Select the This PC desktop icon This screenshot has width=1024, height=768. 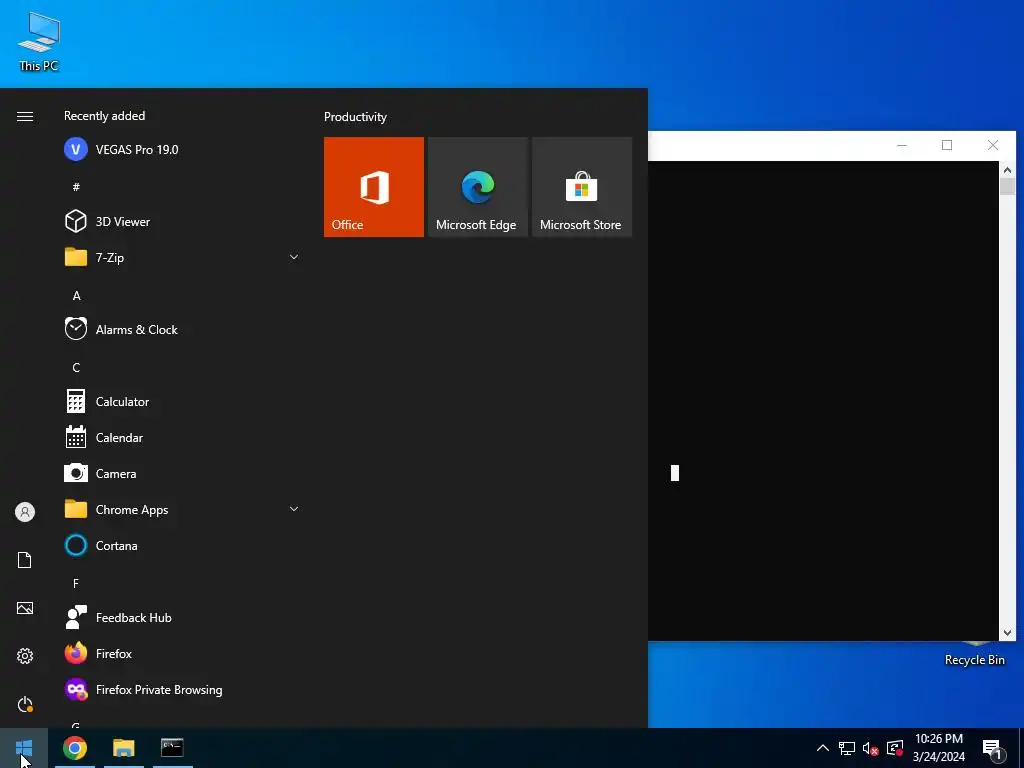pyautogui.click(x=39, y=40)
